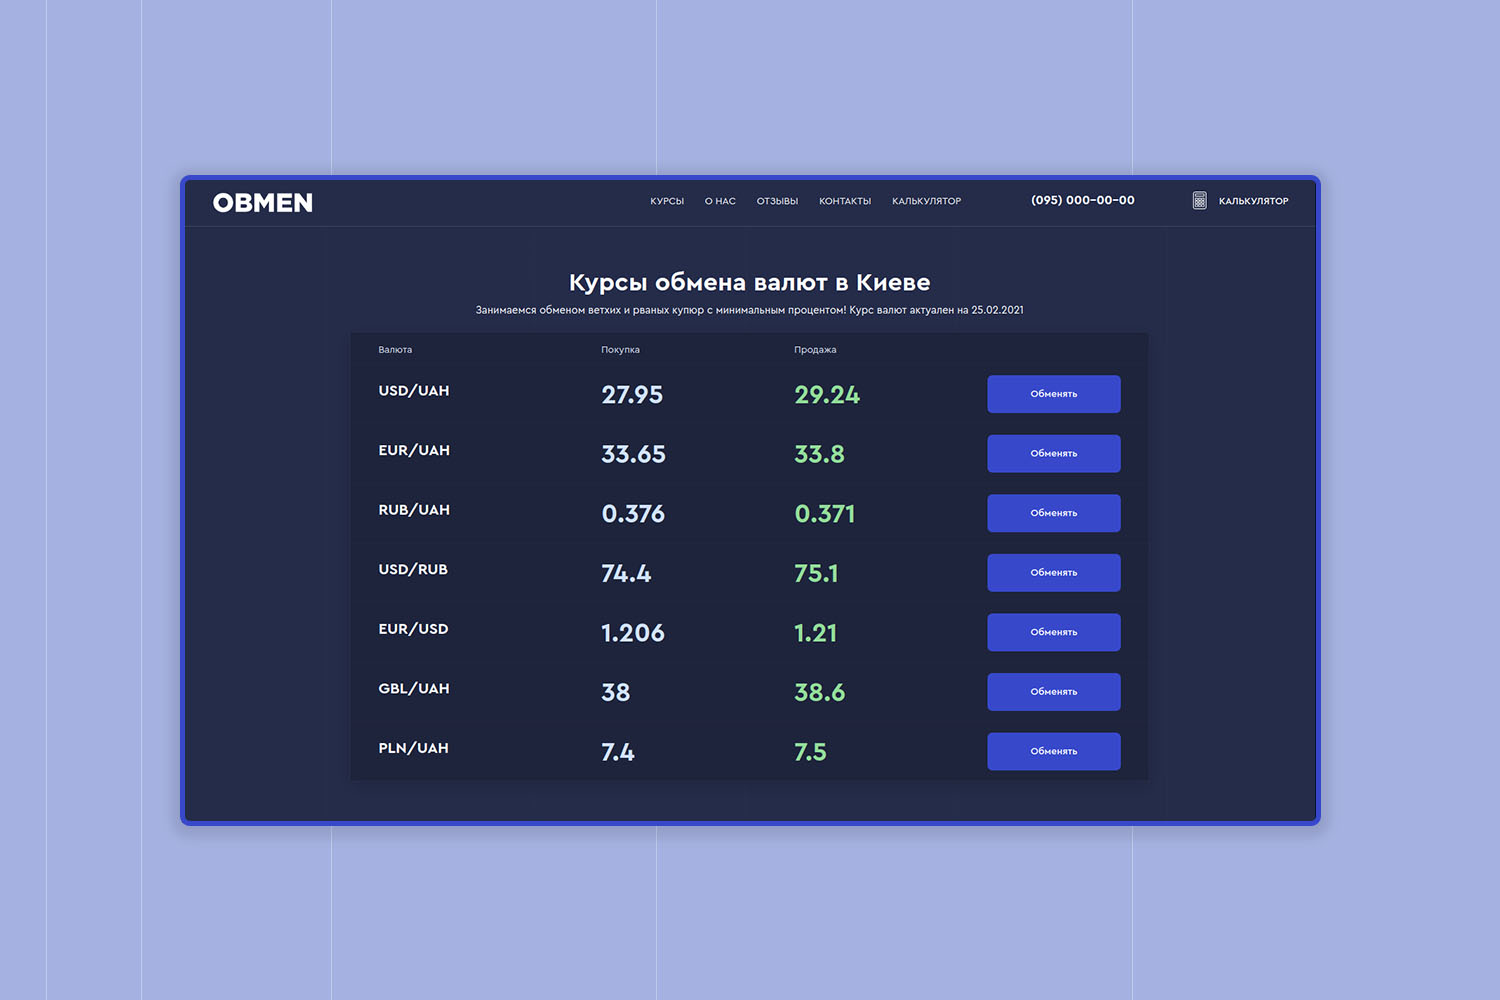Screen dimensions: 1500x1000
Task: Click the phone number (095) 000-00-00
Action: pyautogui.click(x=1082, y=200)
